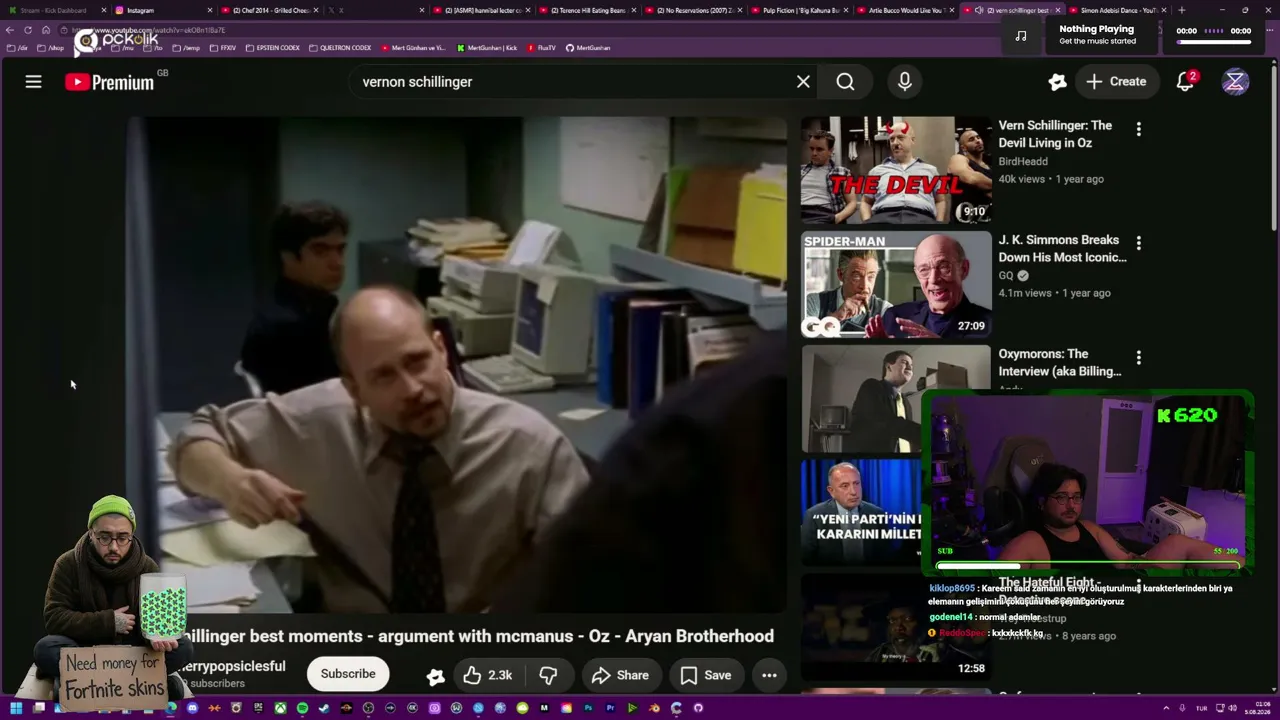
Task: Run search with the magnifier button
Action: 846,82
